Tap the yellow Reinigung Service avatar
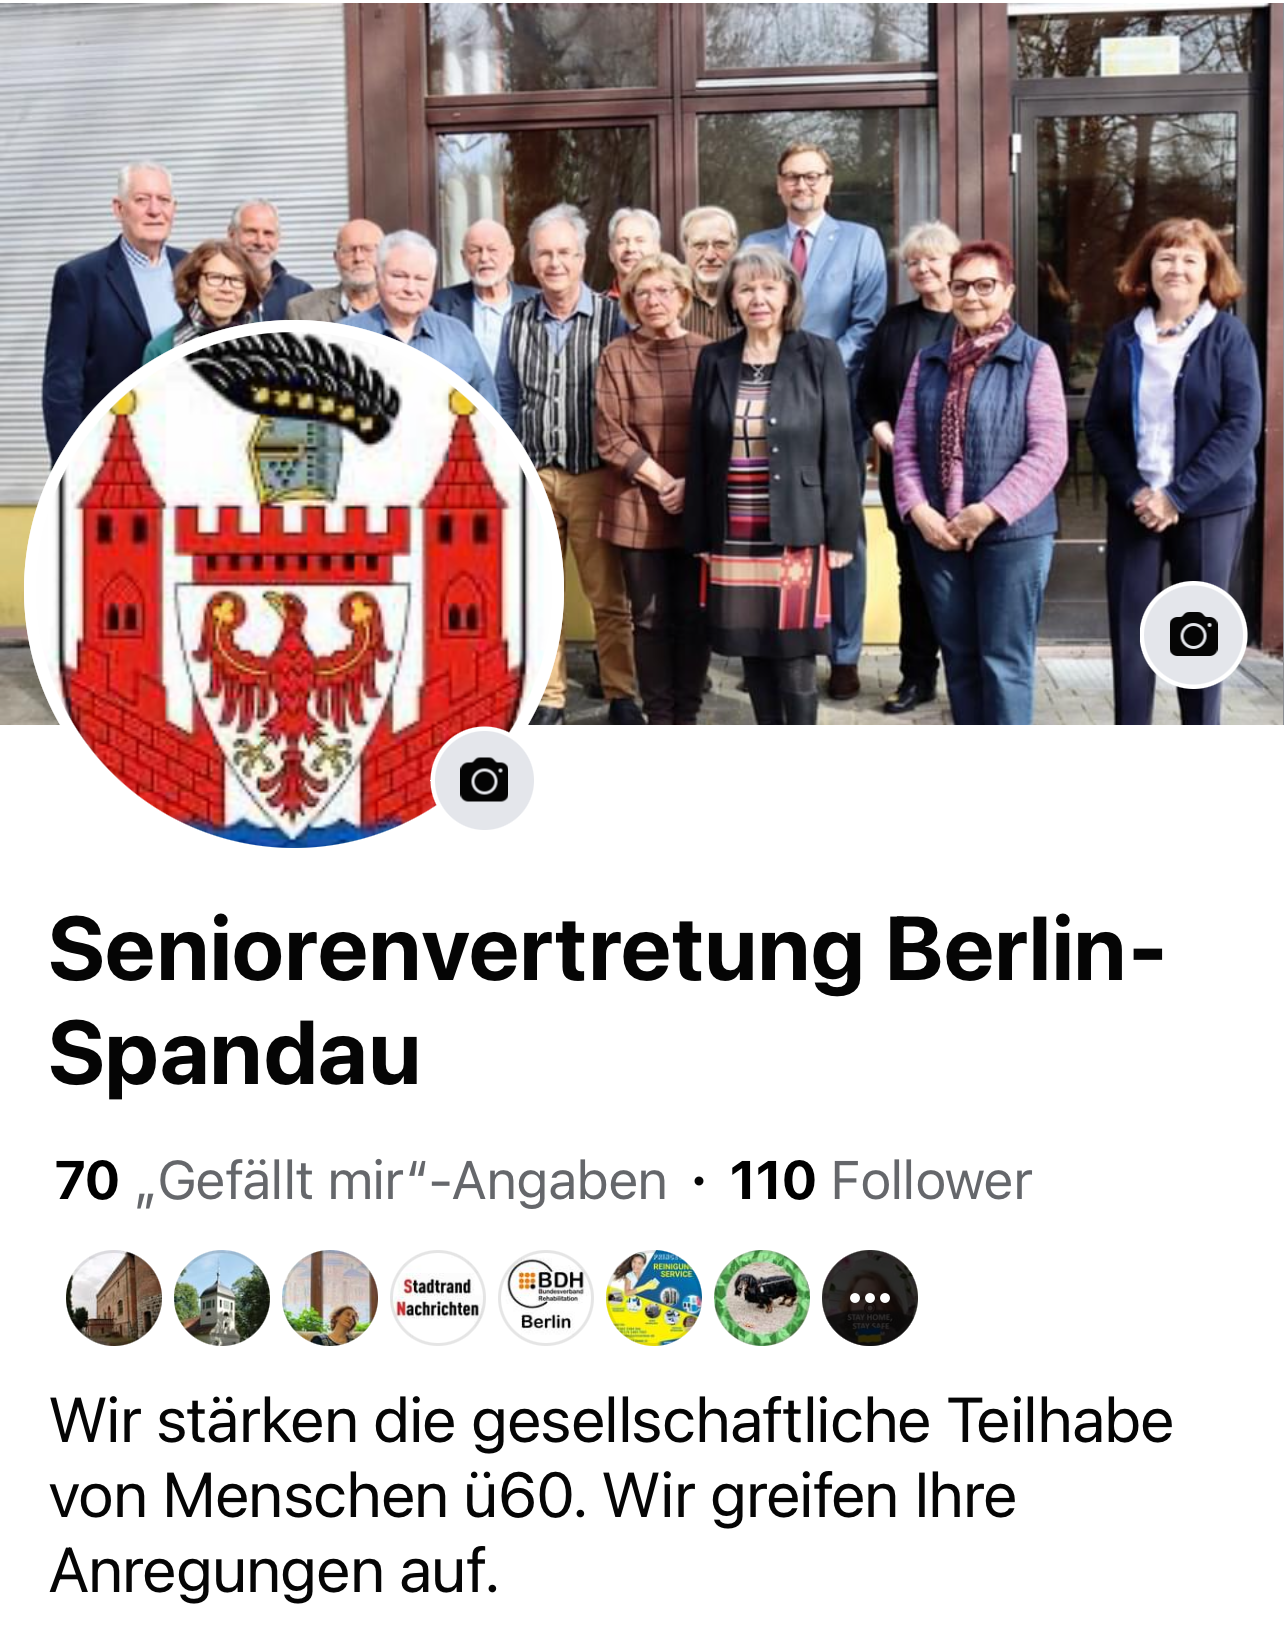The image size is (1284, 1635). [654, 1298]
